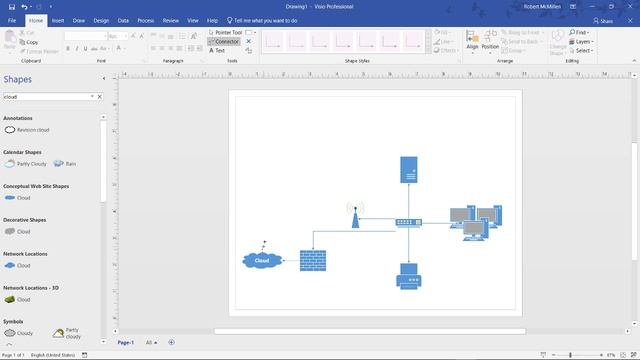Click the wireless access point shape
The width and height of the screenshot is (640, 360).
356,215
